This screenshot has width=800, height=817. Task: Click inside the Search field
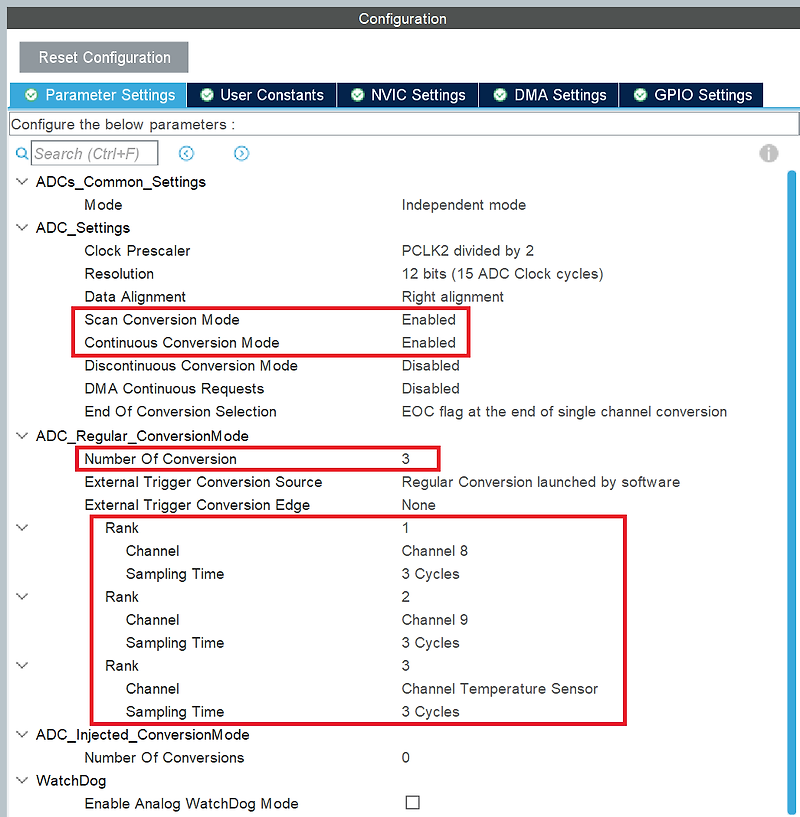tap(95, 153)
